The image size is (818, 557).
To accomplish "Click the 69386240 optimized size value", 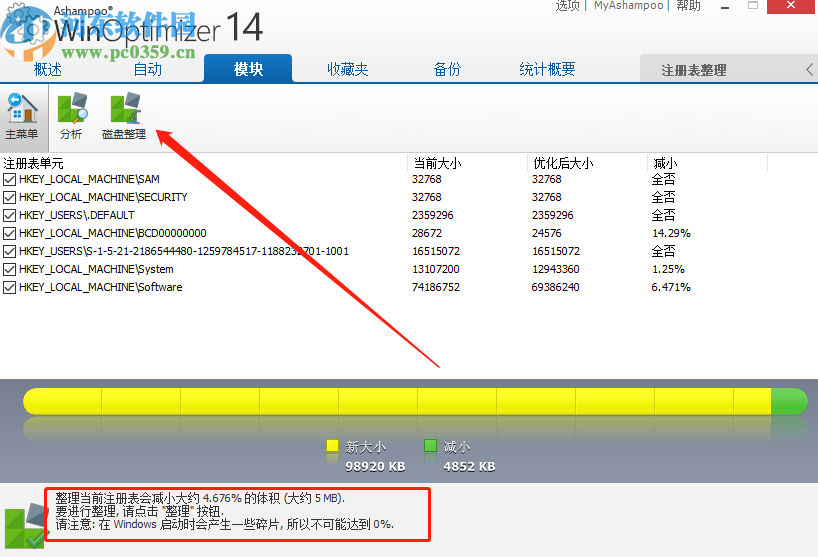I will pyautogui.click(x=555, y=287).
